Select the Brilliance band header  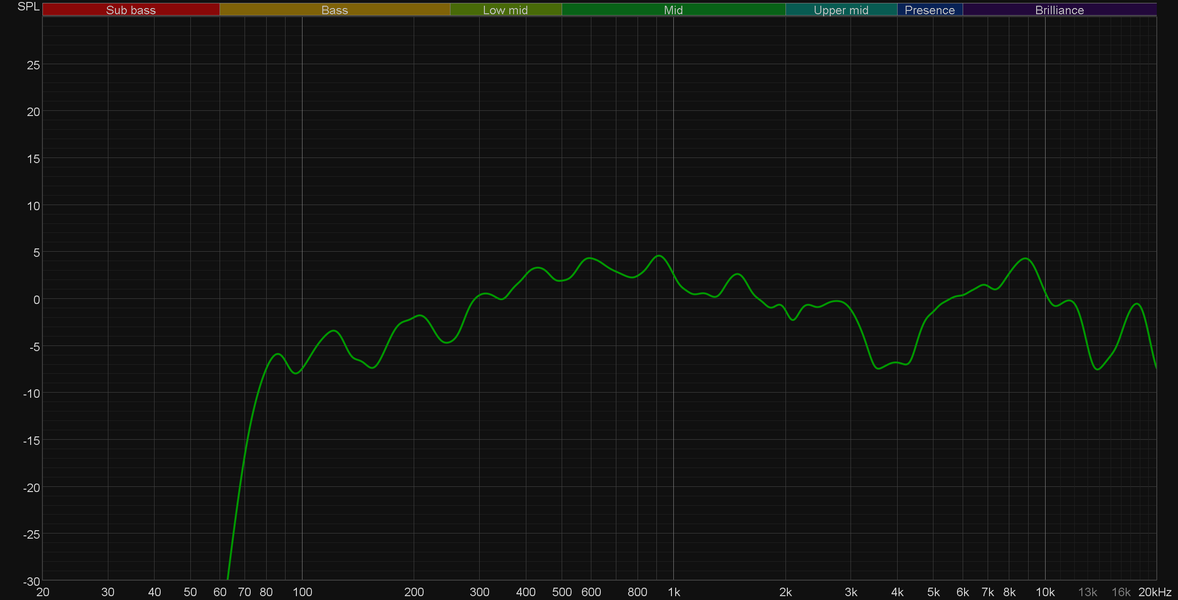pos(1059,10)
